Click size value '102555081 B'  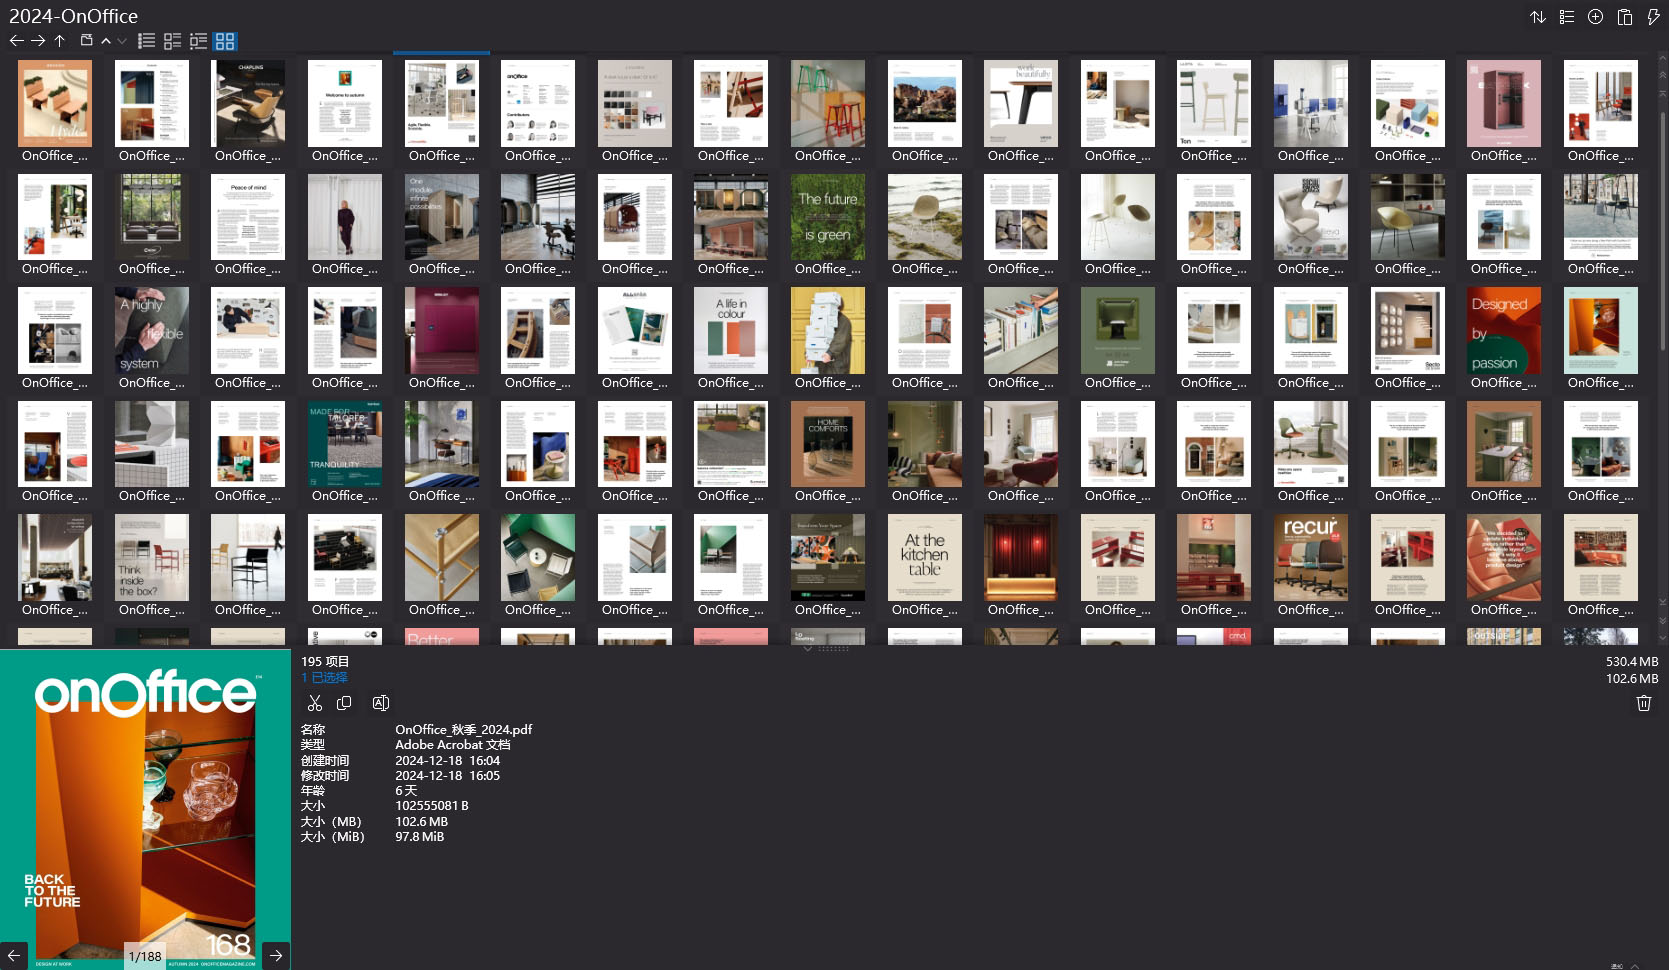[x=432, y=806]
